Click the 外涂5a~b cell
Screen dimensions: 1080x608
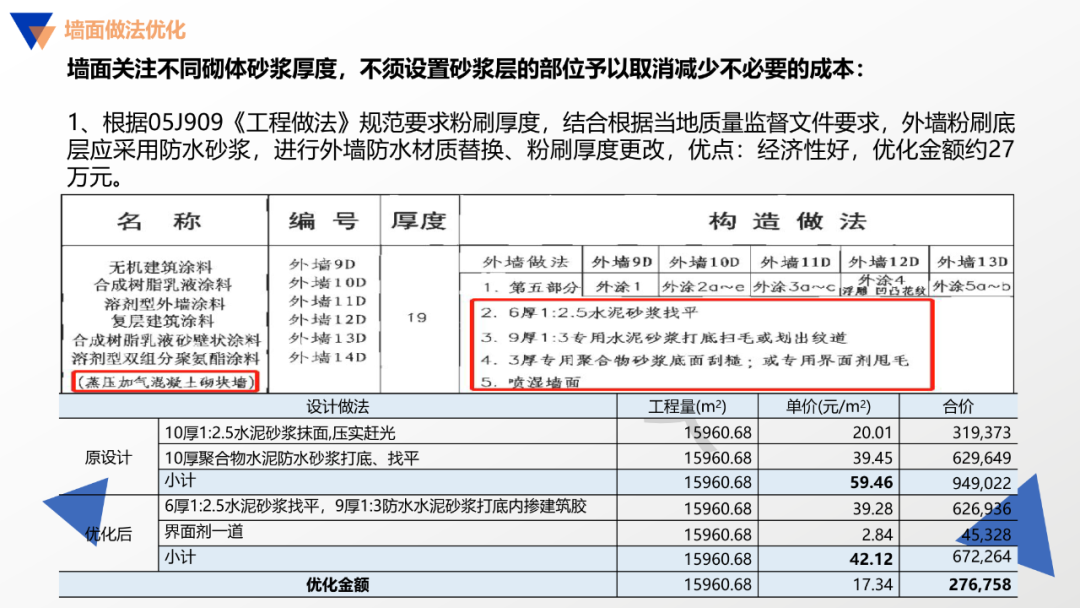click(x=971, y=286)
